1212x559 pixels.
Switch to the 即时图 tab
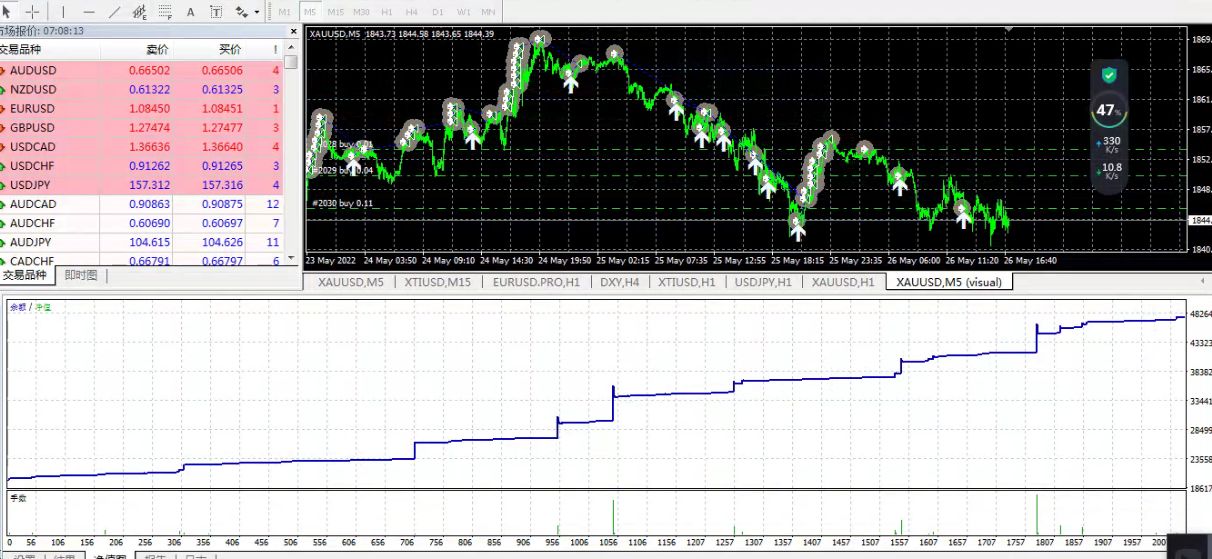[x=81, y=275]
